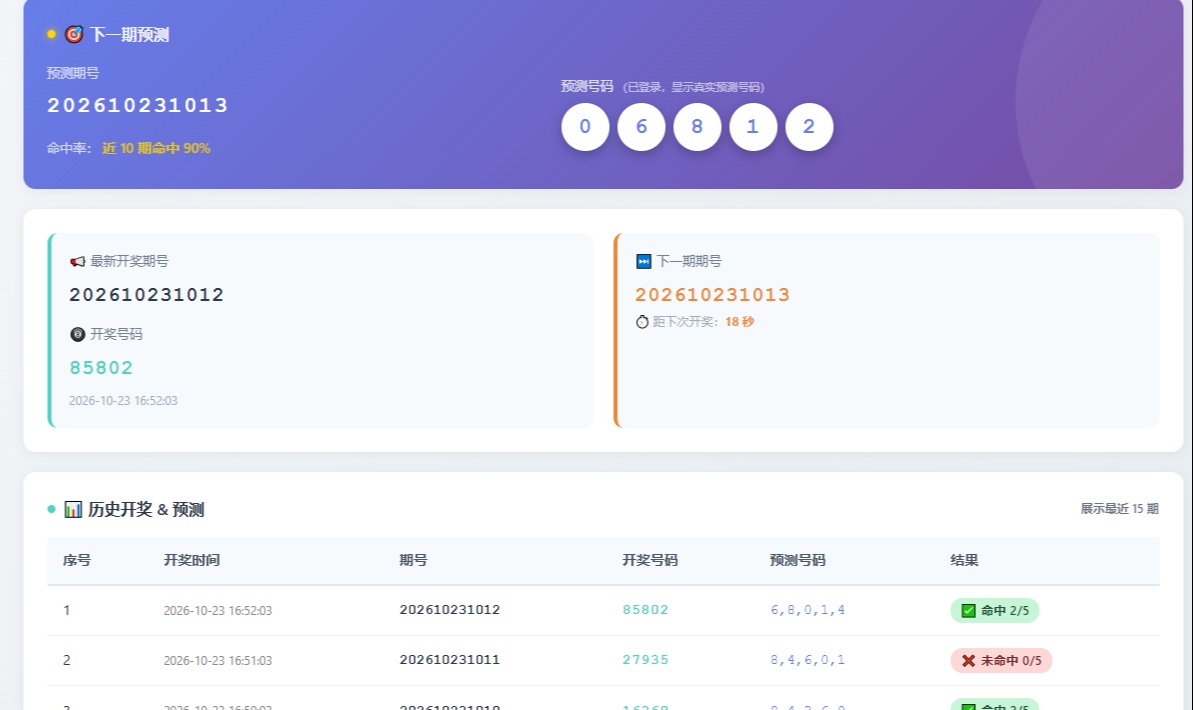Click the 开奖时间 column header
This screenshot has height=710, width=1193.
[192, 560]
